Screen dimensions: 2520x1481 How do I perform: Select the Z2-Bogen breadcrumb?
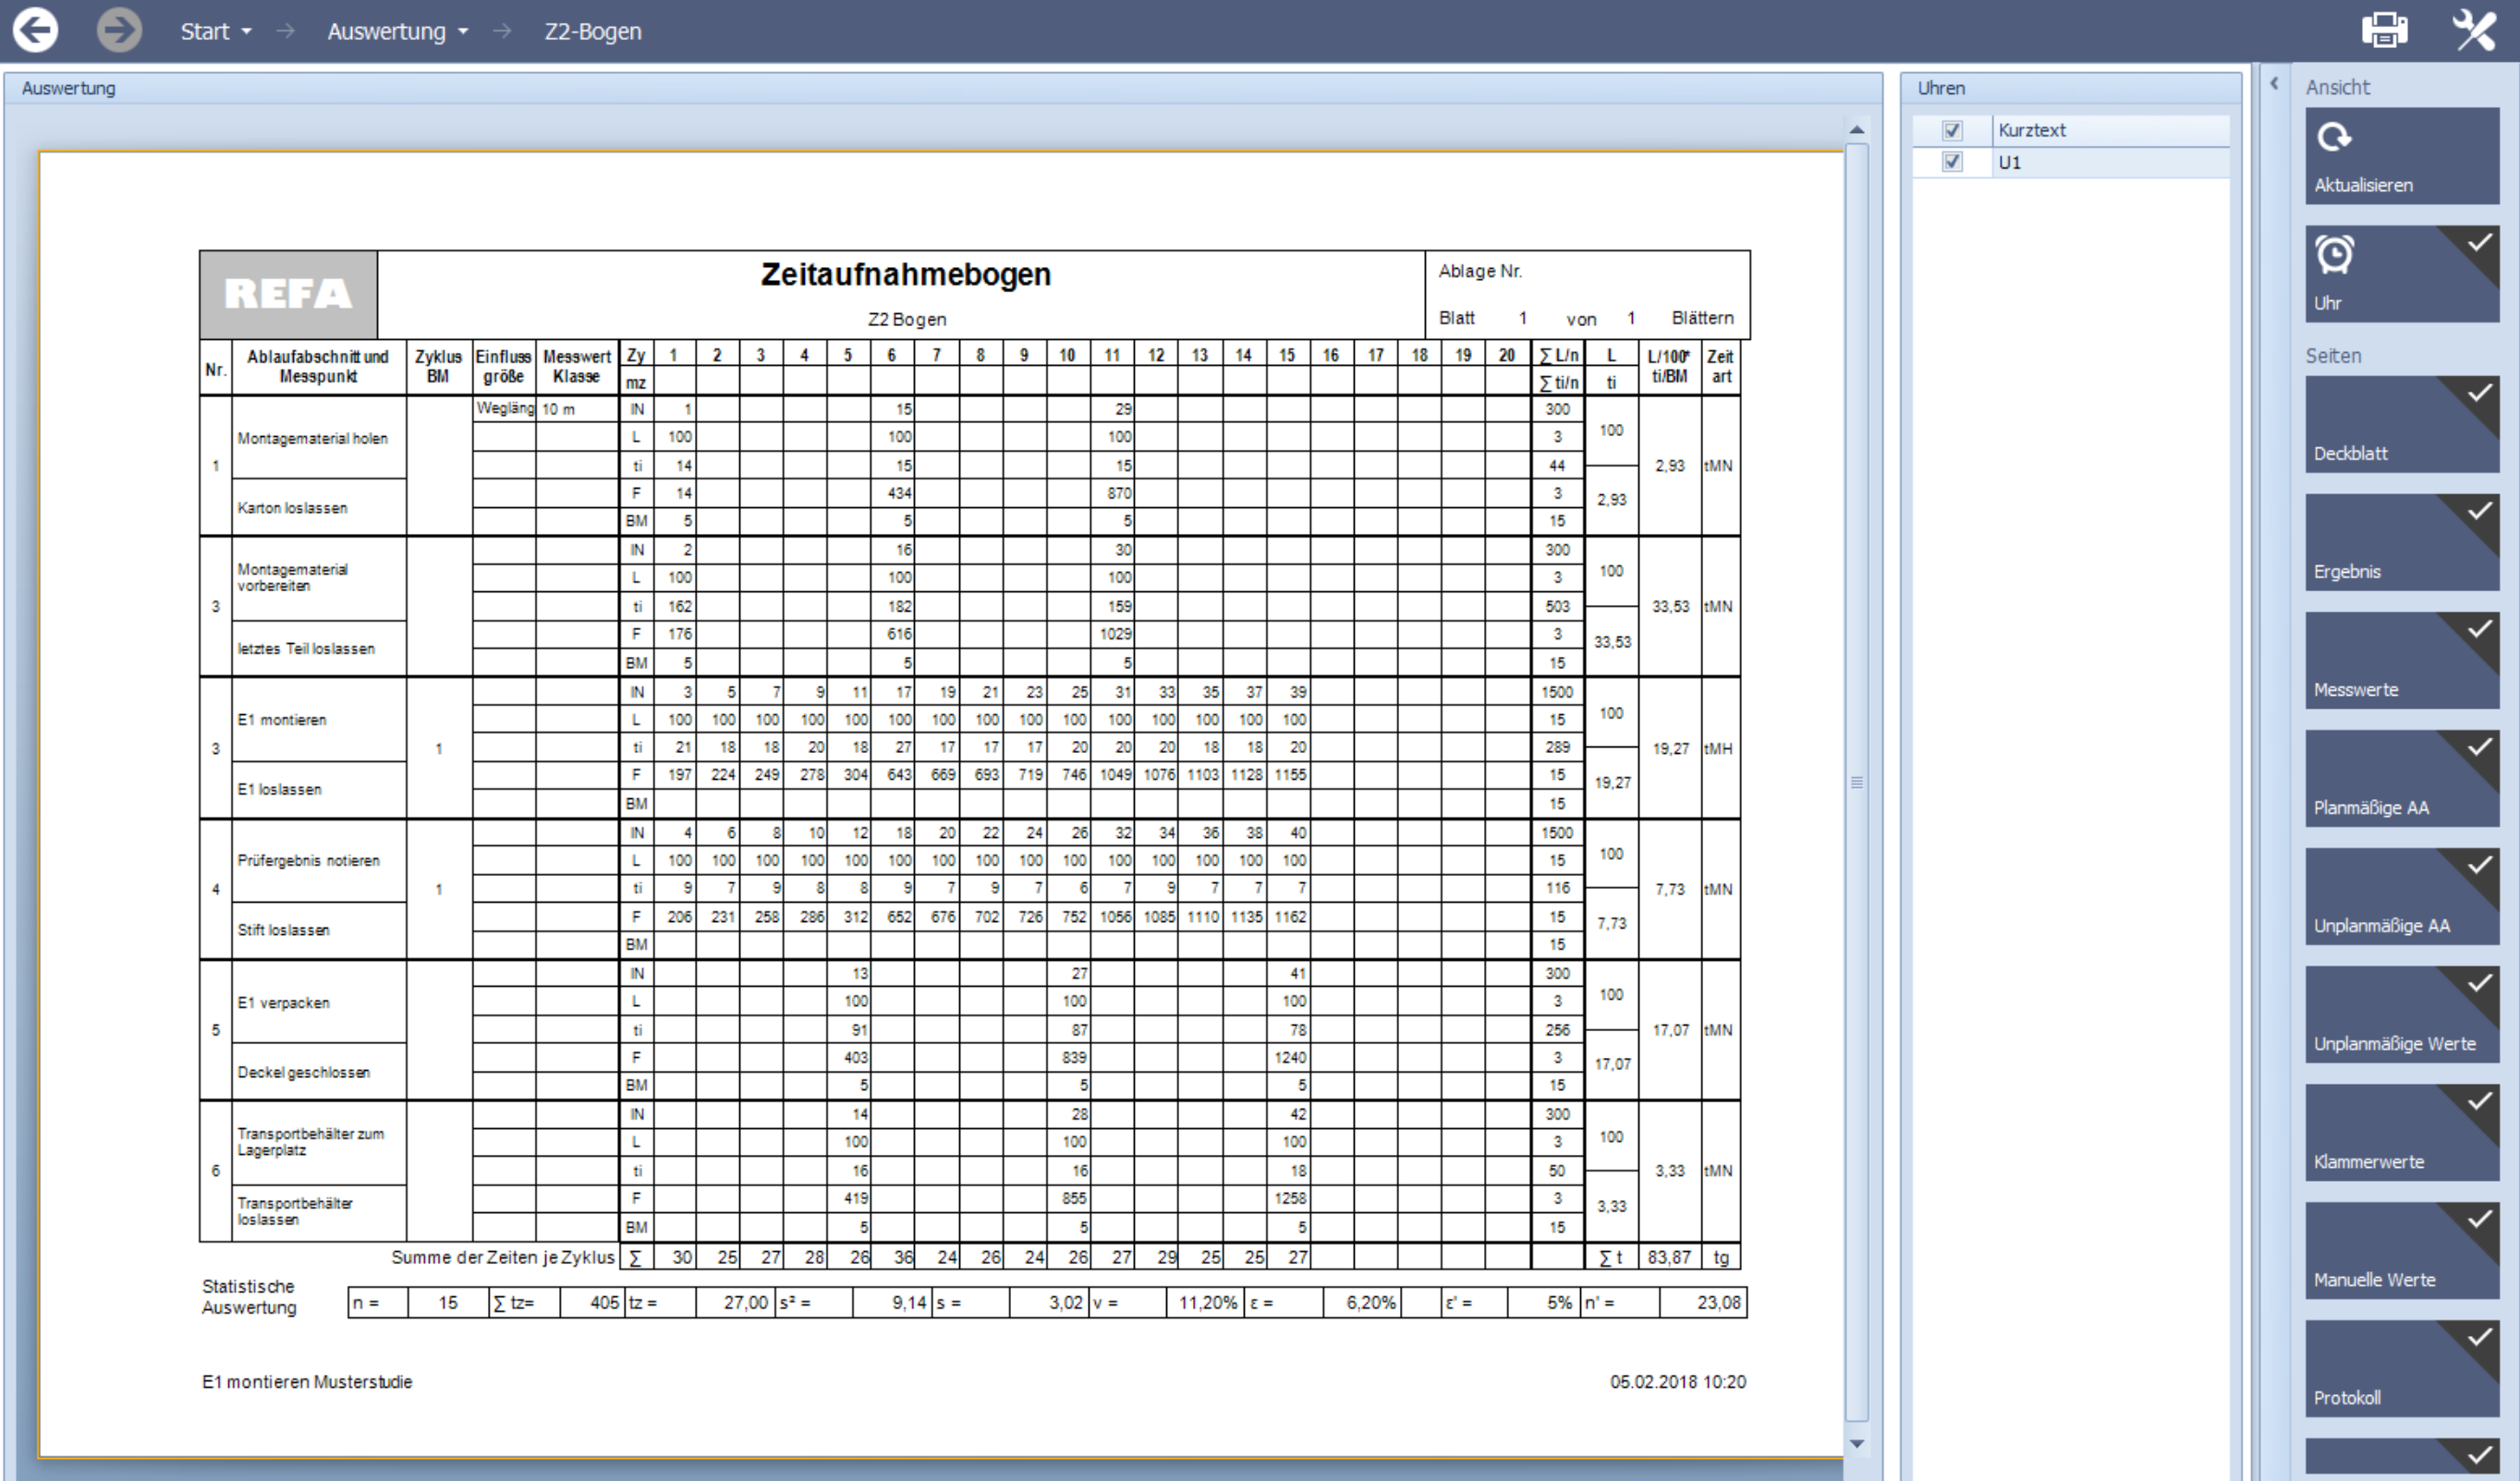click(593, 32)
